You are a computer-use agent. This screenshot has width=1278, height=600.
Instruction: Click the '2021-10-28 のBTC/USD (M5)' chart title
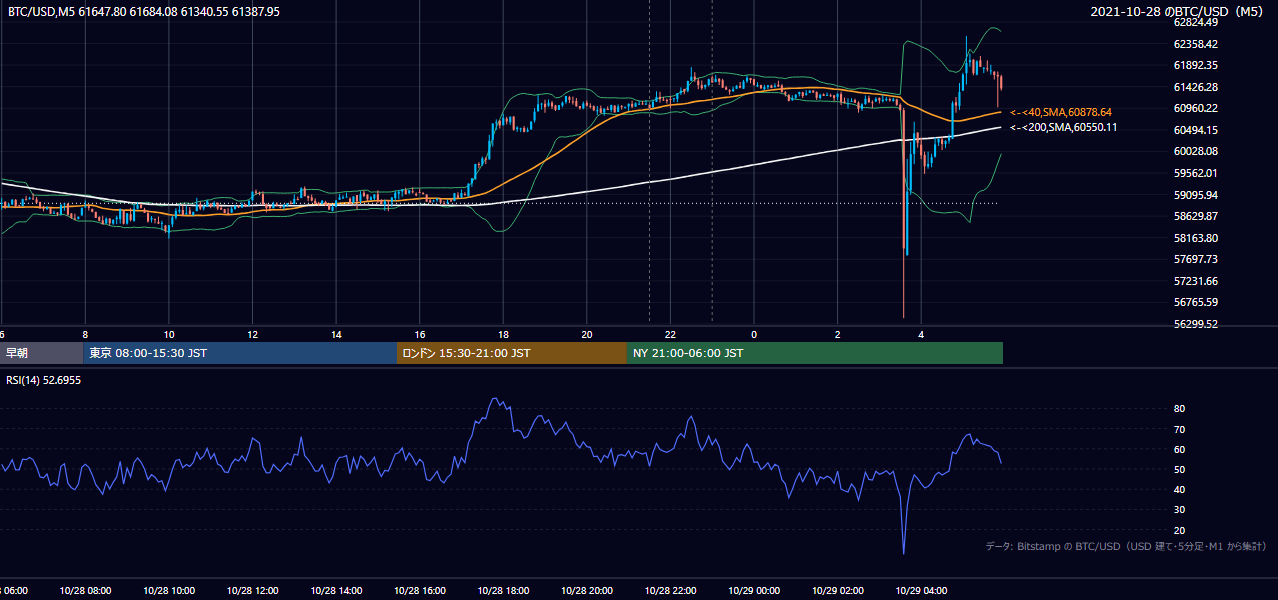[x=1179, y=12]
